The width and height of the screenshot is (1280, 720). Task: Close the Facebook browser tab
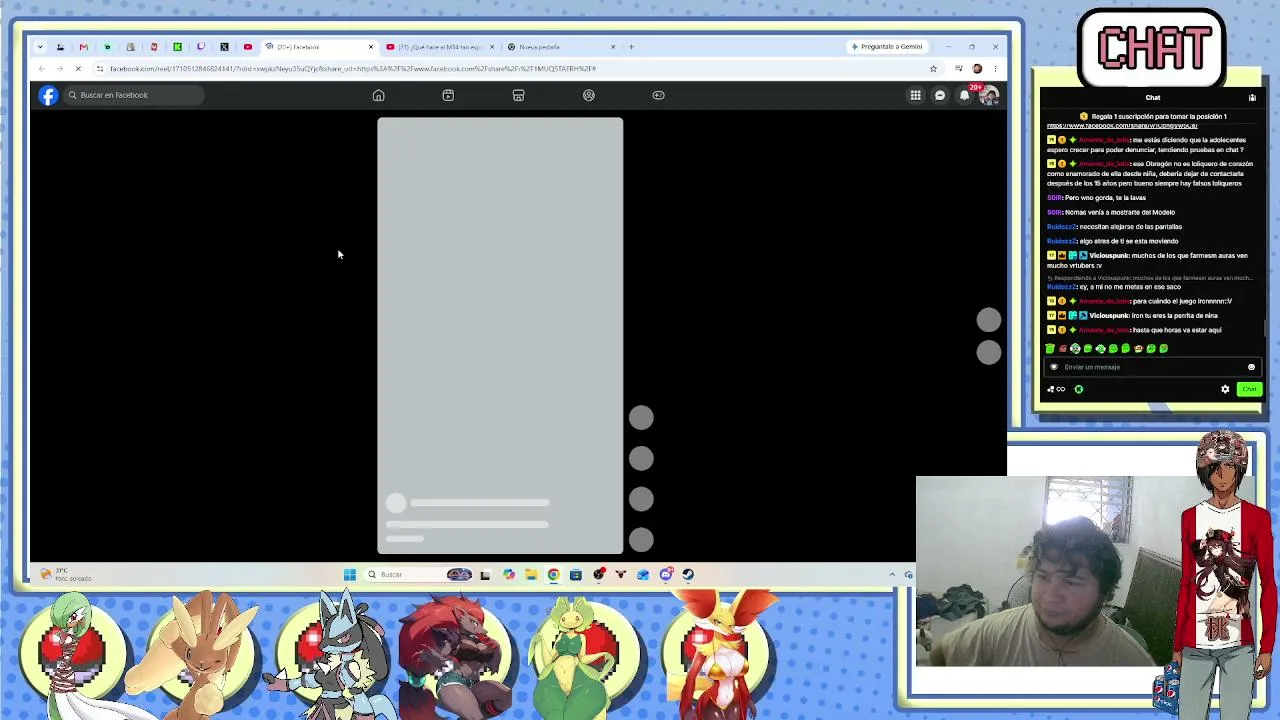click(371, 47)
